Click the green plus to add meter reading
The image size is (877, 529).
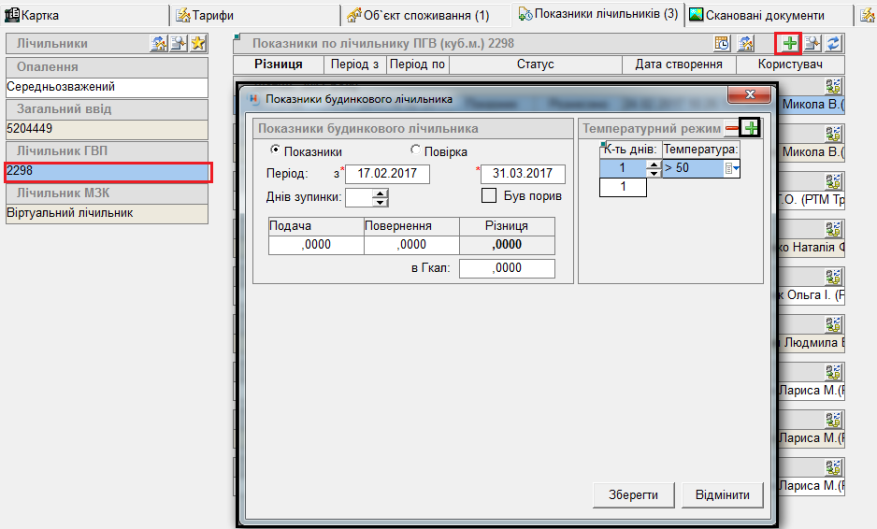[x=790, y=44]
